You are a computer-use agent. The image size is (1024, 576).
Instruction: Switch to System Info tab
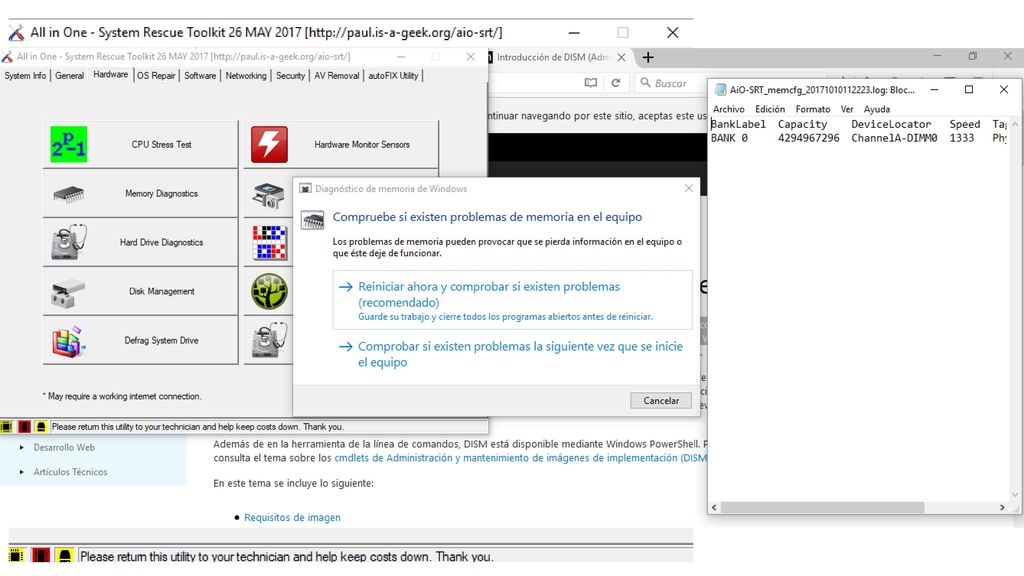25,76
